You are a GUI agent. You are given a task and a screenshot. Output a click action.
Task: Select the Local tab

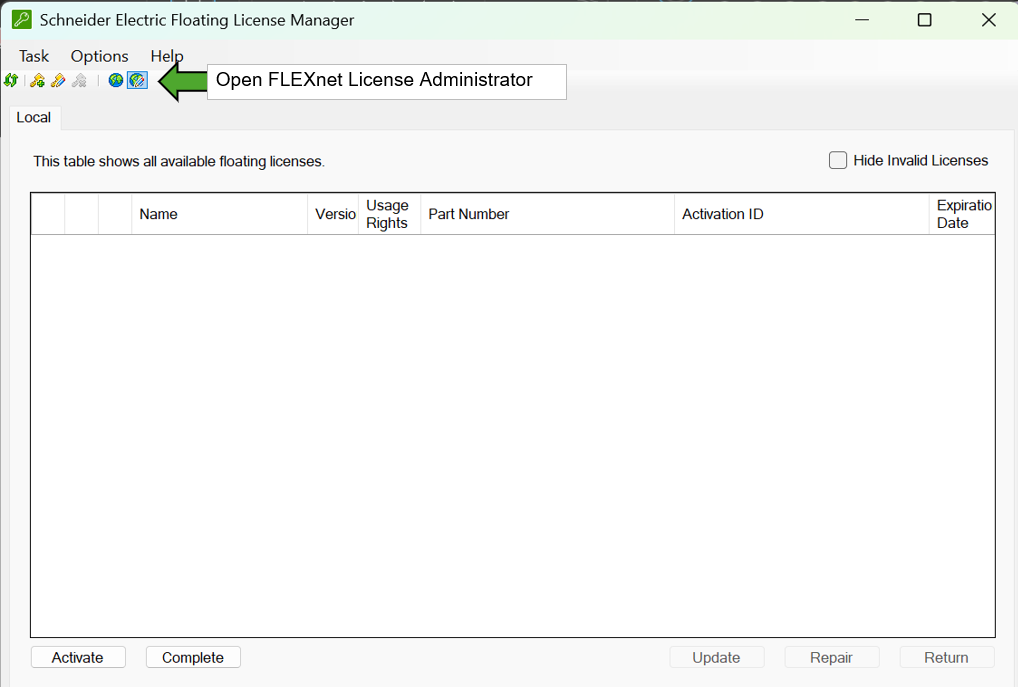(x=34, y=118)
